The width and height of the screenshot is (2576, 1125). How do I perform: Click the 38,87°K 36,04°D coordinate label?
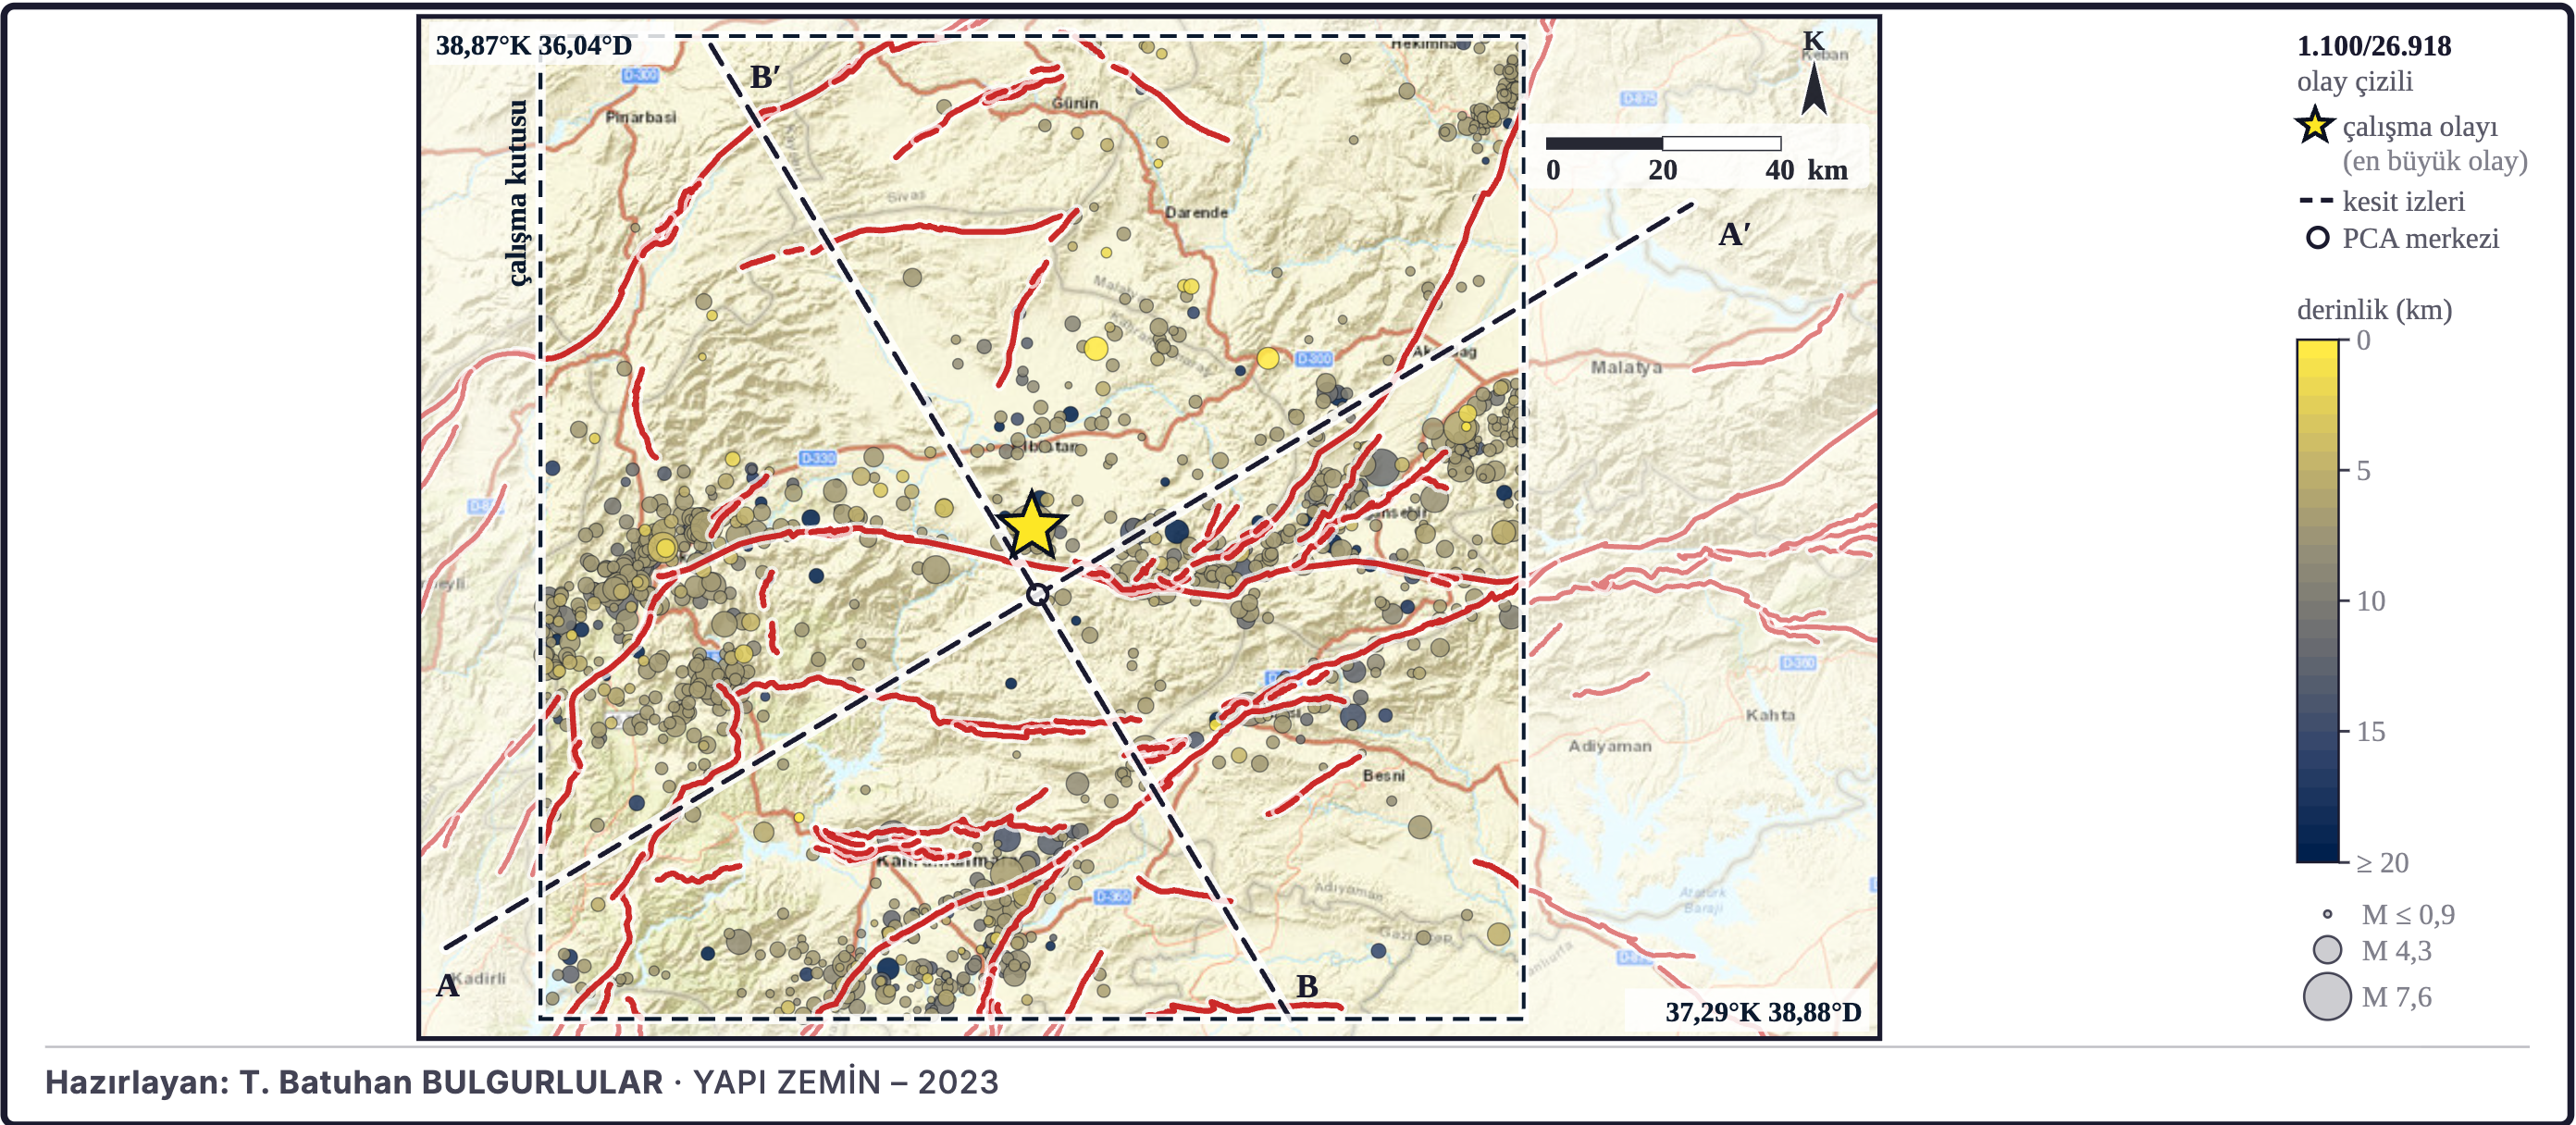534,46
